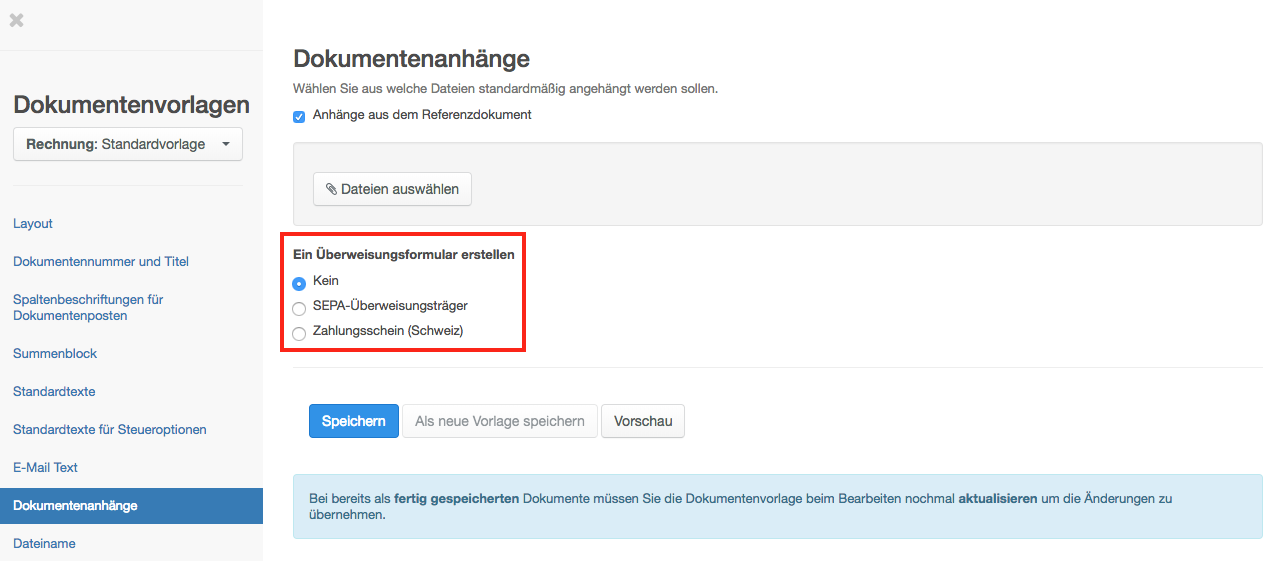Select the Kein radio option

[x=299, y=283]
